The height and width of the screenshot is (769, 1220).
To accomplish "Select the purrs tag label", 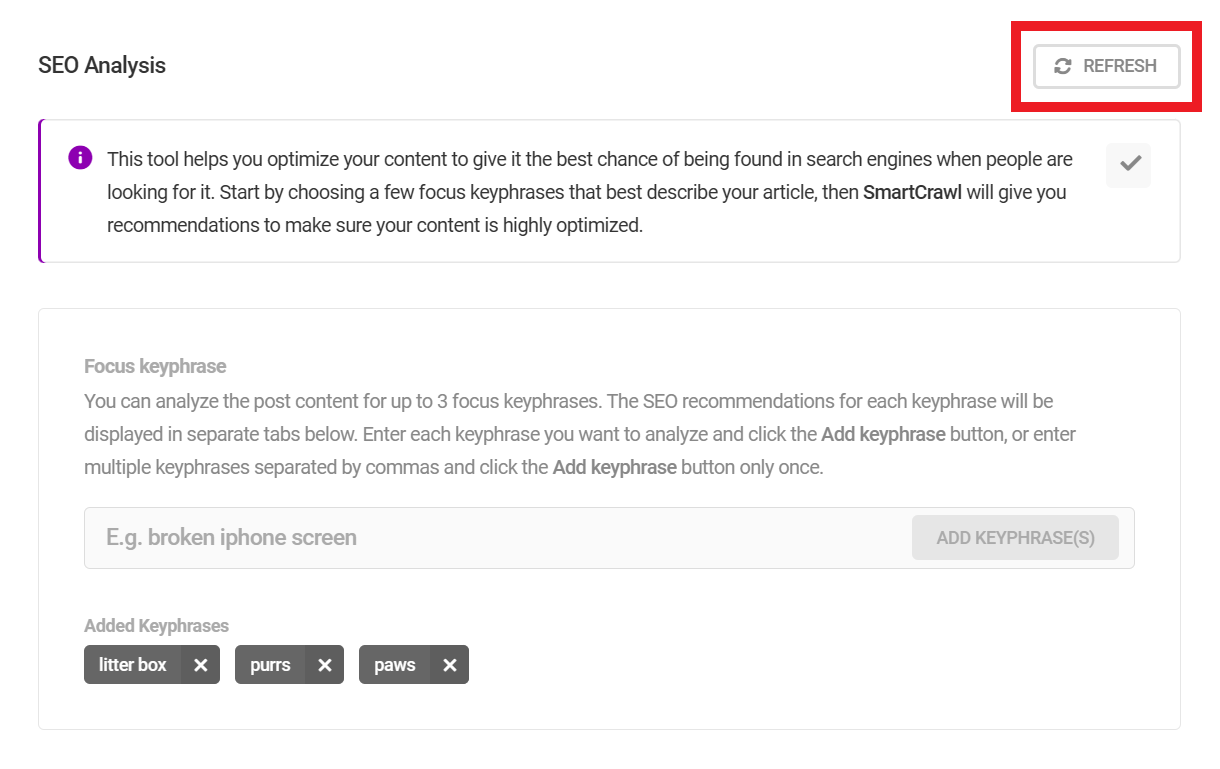I will 270,665.
